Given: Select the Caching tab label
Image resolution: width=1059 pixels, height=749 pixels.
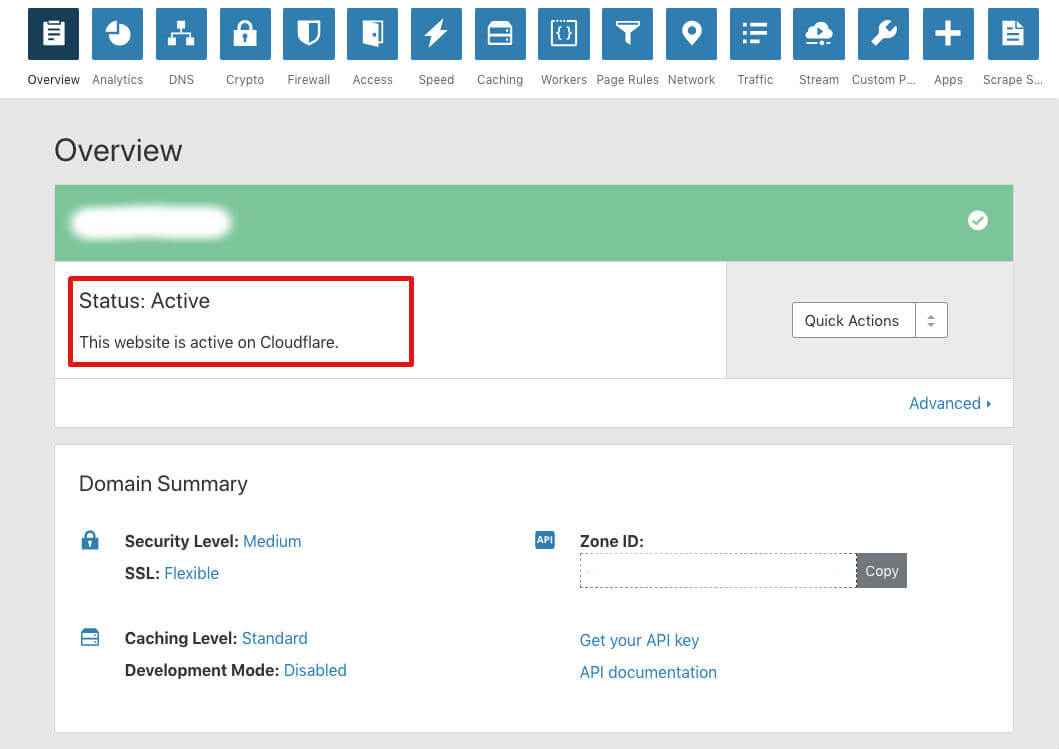Looking at the screenshot, I should coord(500,80).
